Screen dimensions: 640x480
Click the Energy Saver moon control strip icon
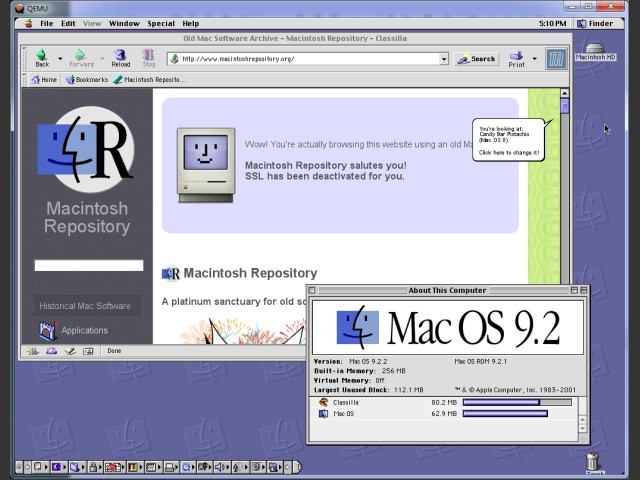tap(56, 467)
